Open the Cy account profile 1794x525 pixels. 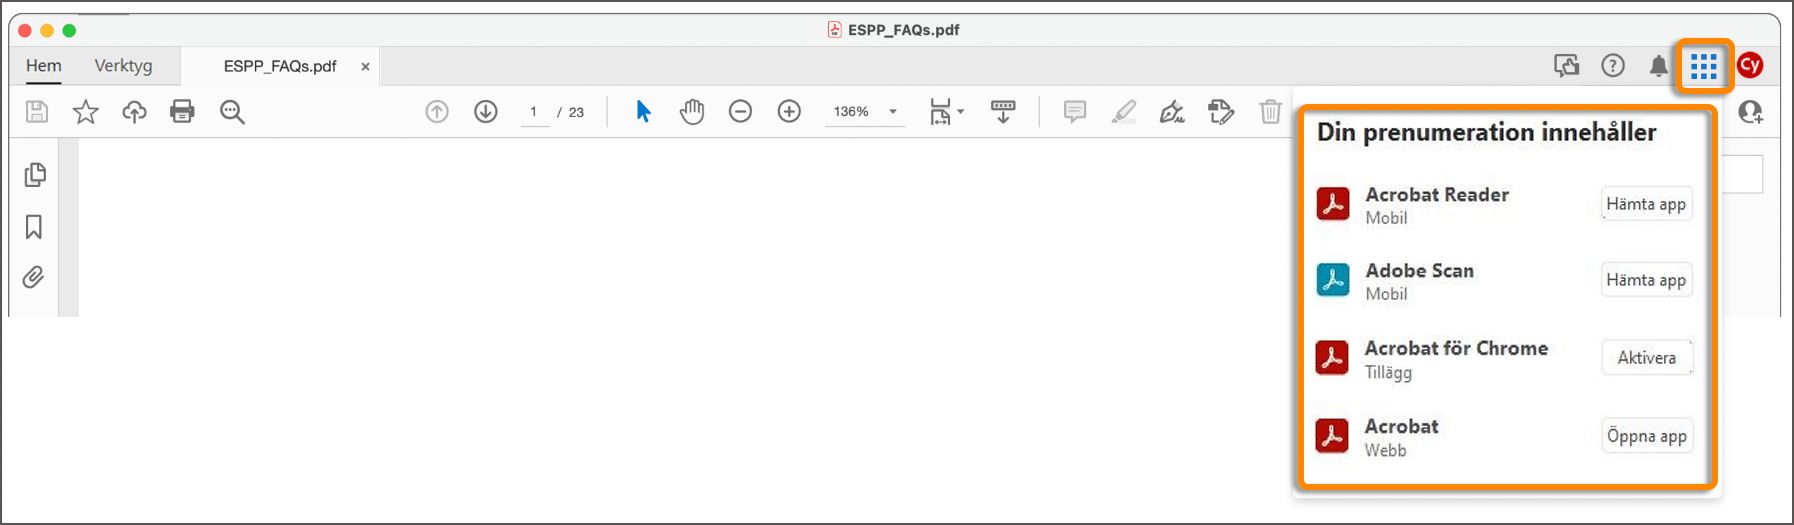point(1750,65)
